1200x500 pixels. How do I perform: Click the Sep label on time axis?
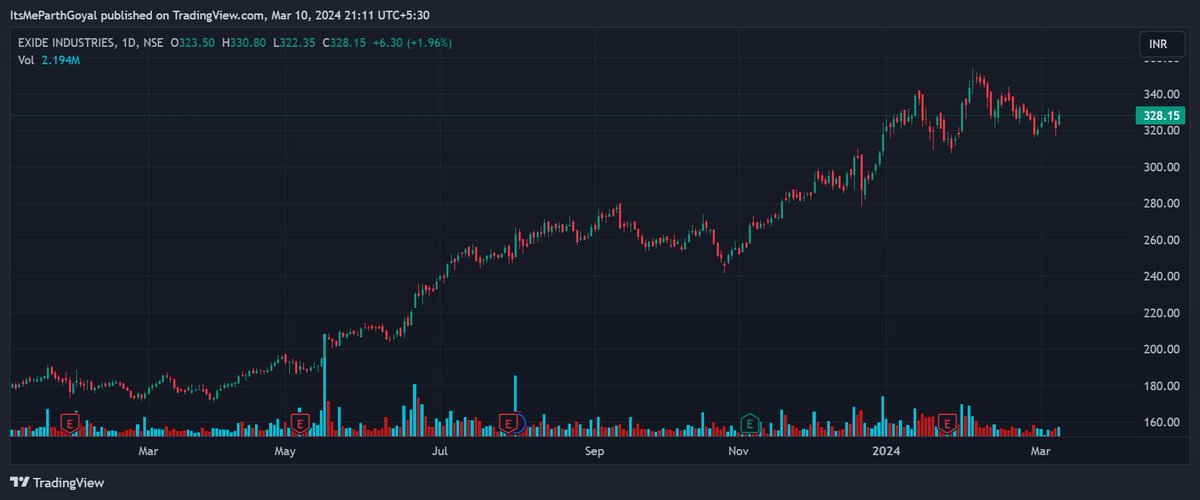click(595, 452)
